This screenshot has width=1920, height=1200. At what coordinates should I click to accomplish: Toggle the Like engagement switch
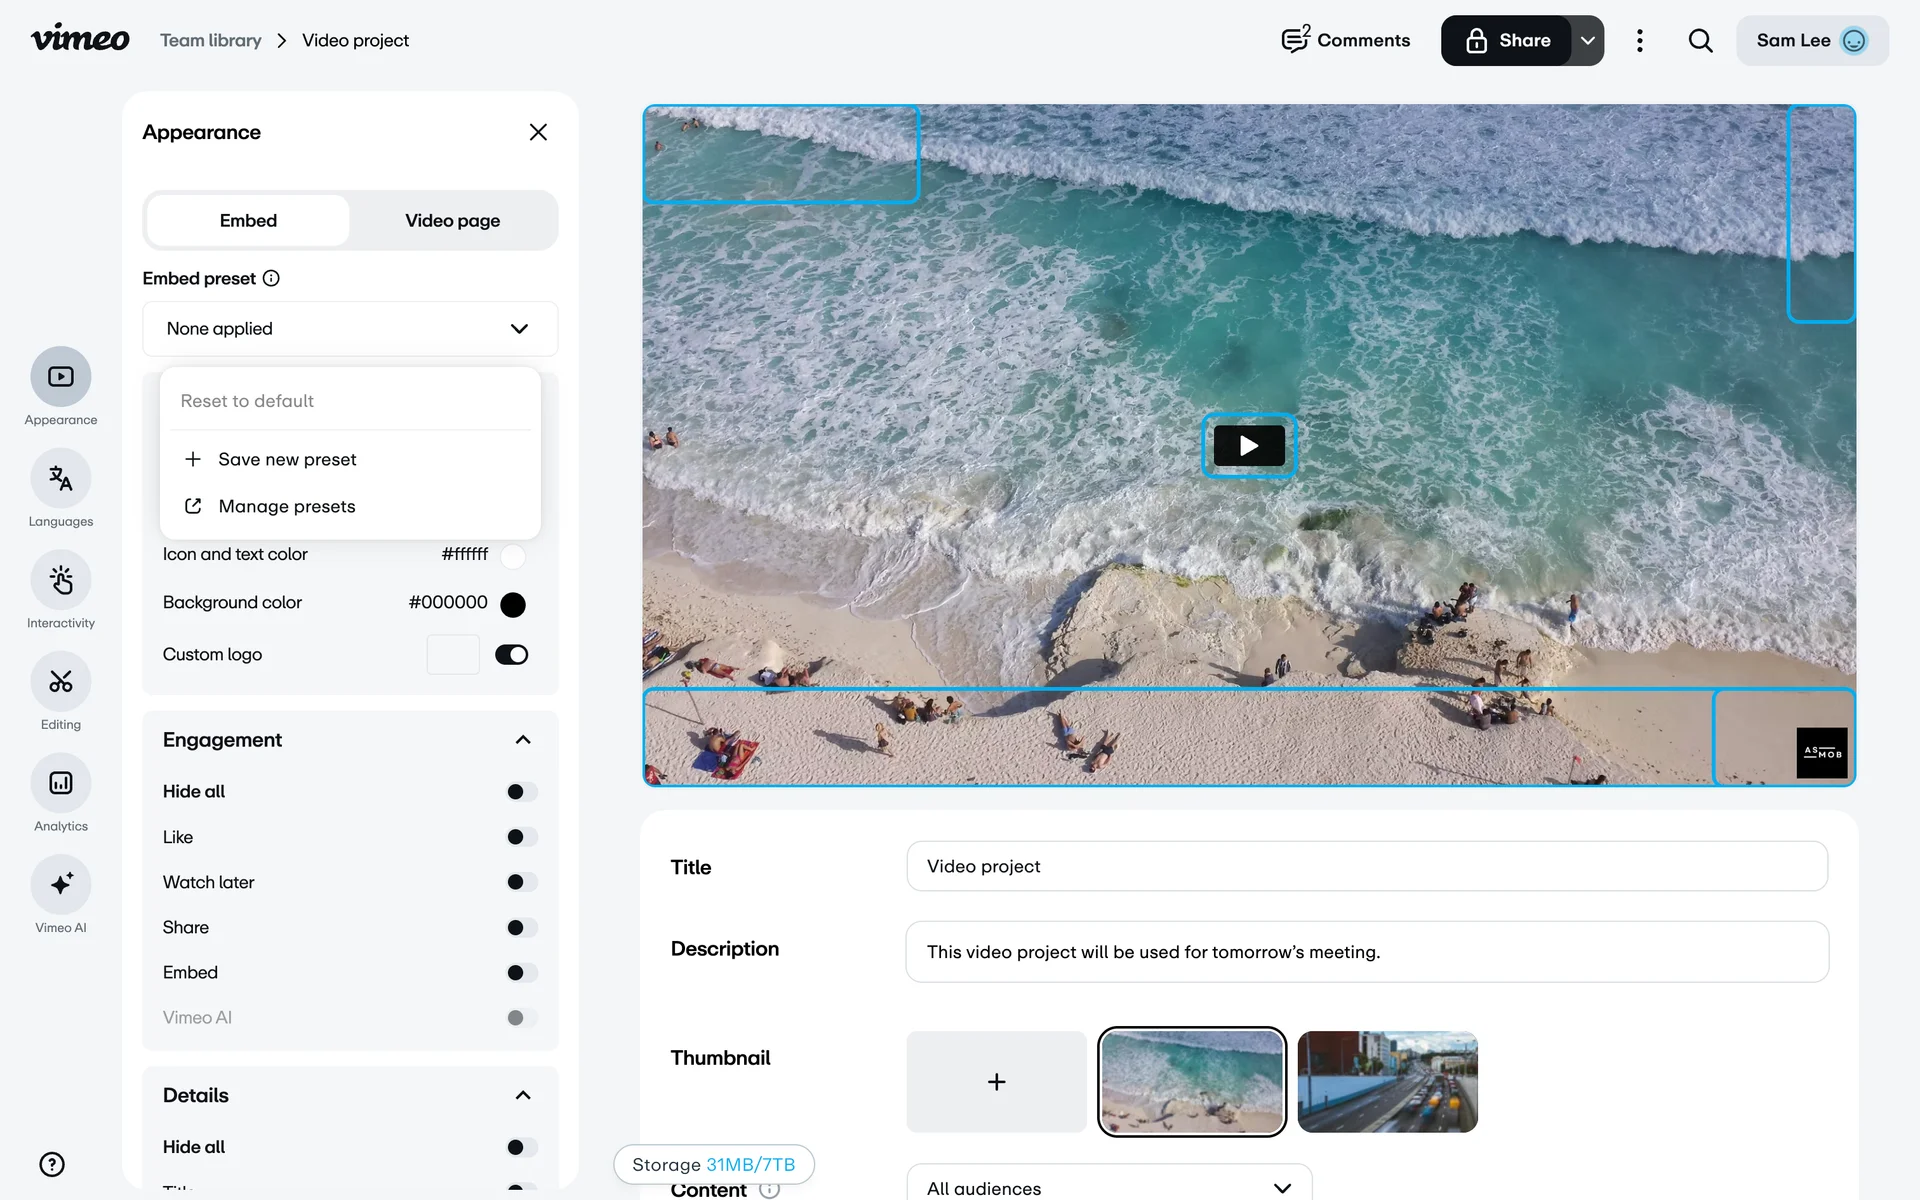(x=521, y=837)
